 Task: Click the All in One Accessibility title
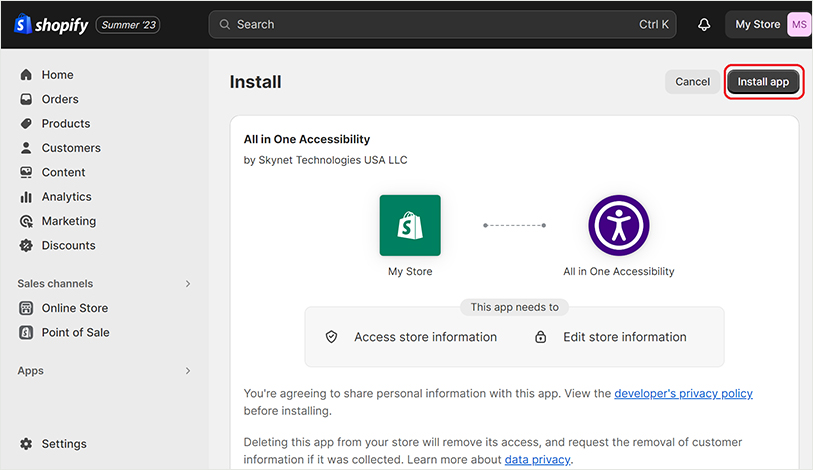(x=307, y=139)
